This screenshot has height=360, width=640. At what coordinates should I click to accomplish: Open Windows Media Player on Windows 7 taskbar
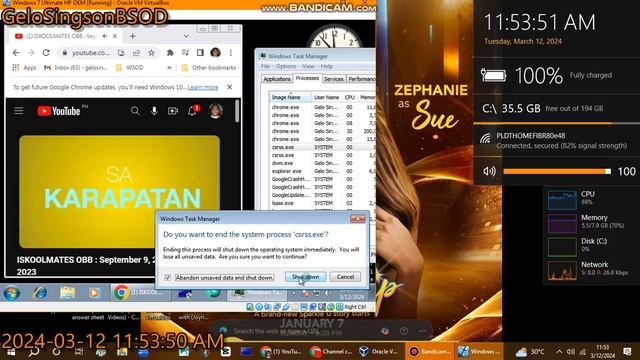coord(94,293)
